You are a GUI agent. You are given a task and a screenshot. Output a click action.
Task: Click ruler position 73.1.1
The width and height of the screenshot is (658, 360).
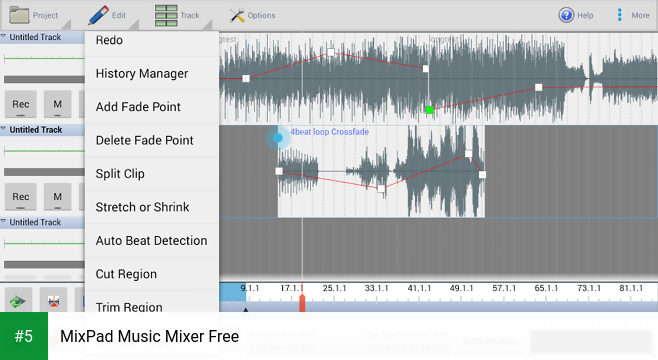click(x=589, y=288)
